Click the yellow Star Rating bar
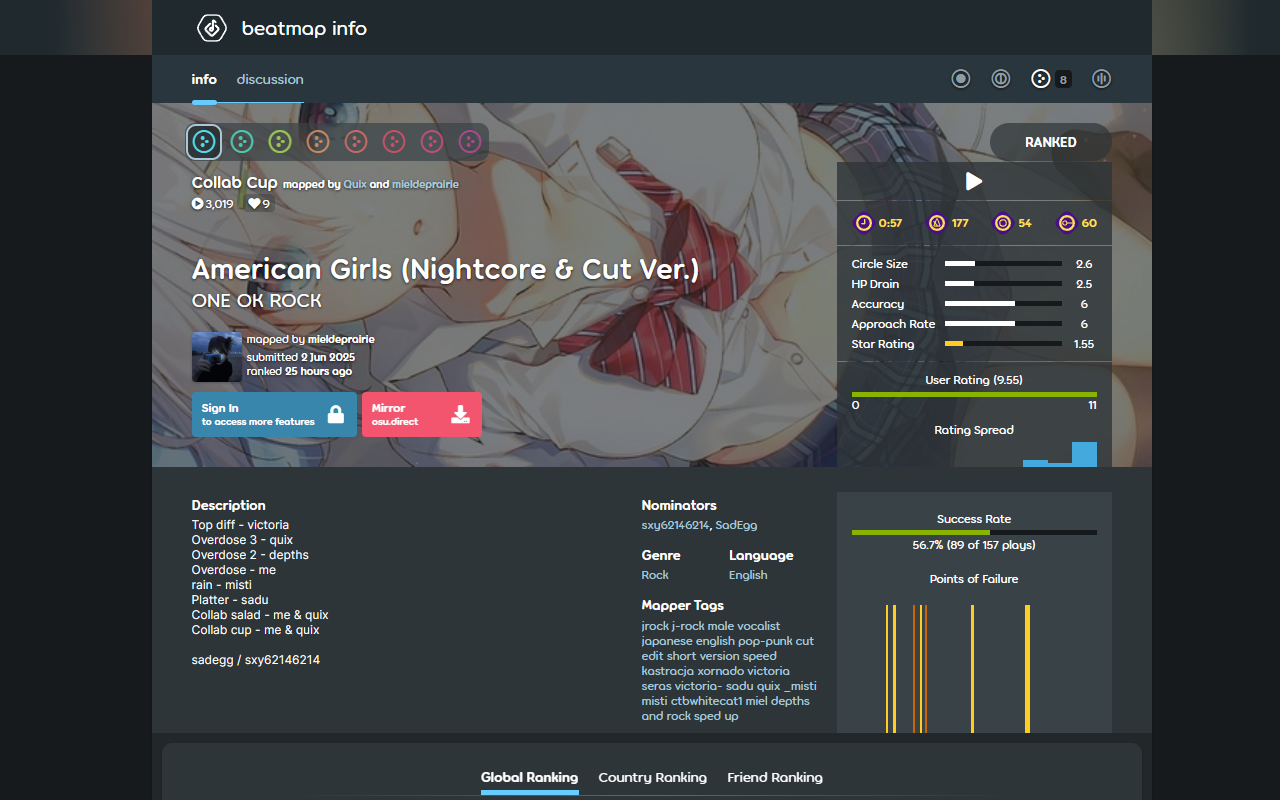Viewport: 1280px width, 800px height. [x=954, y=344]
